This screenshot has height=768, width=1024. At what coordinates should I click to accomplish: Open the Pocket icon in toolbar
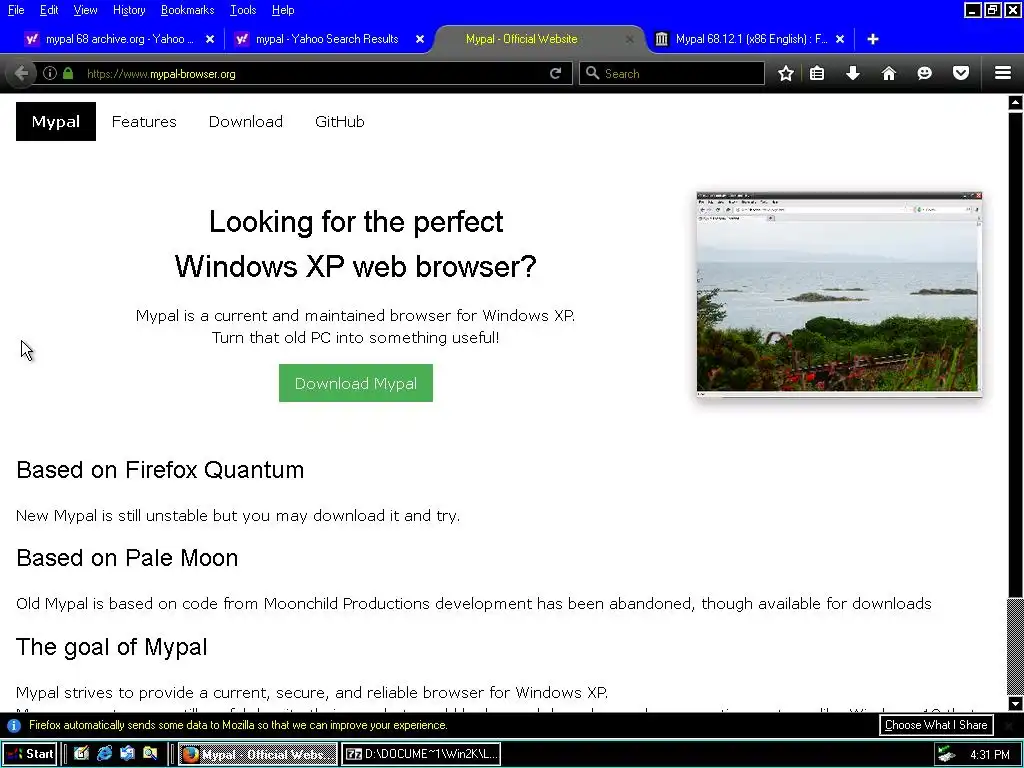961,73
